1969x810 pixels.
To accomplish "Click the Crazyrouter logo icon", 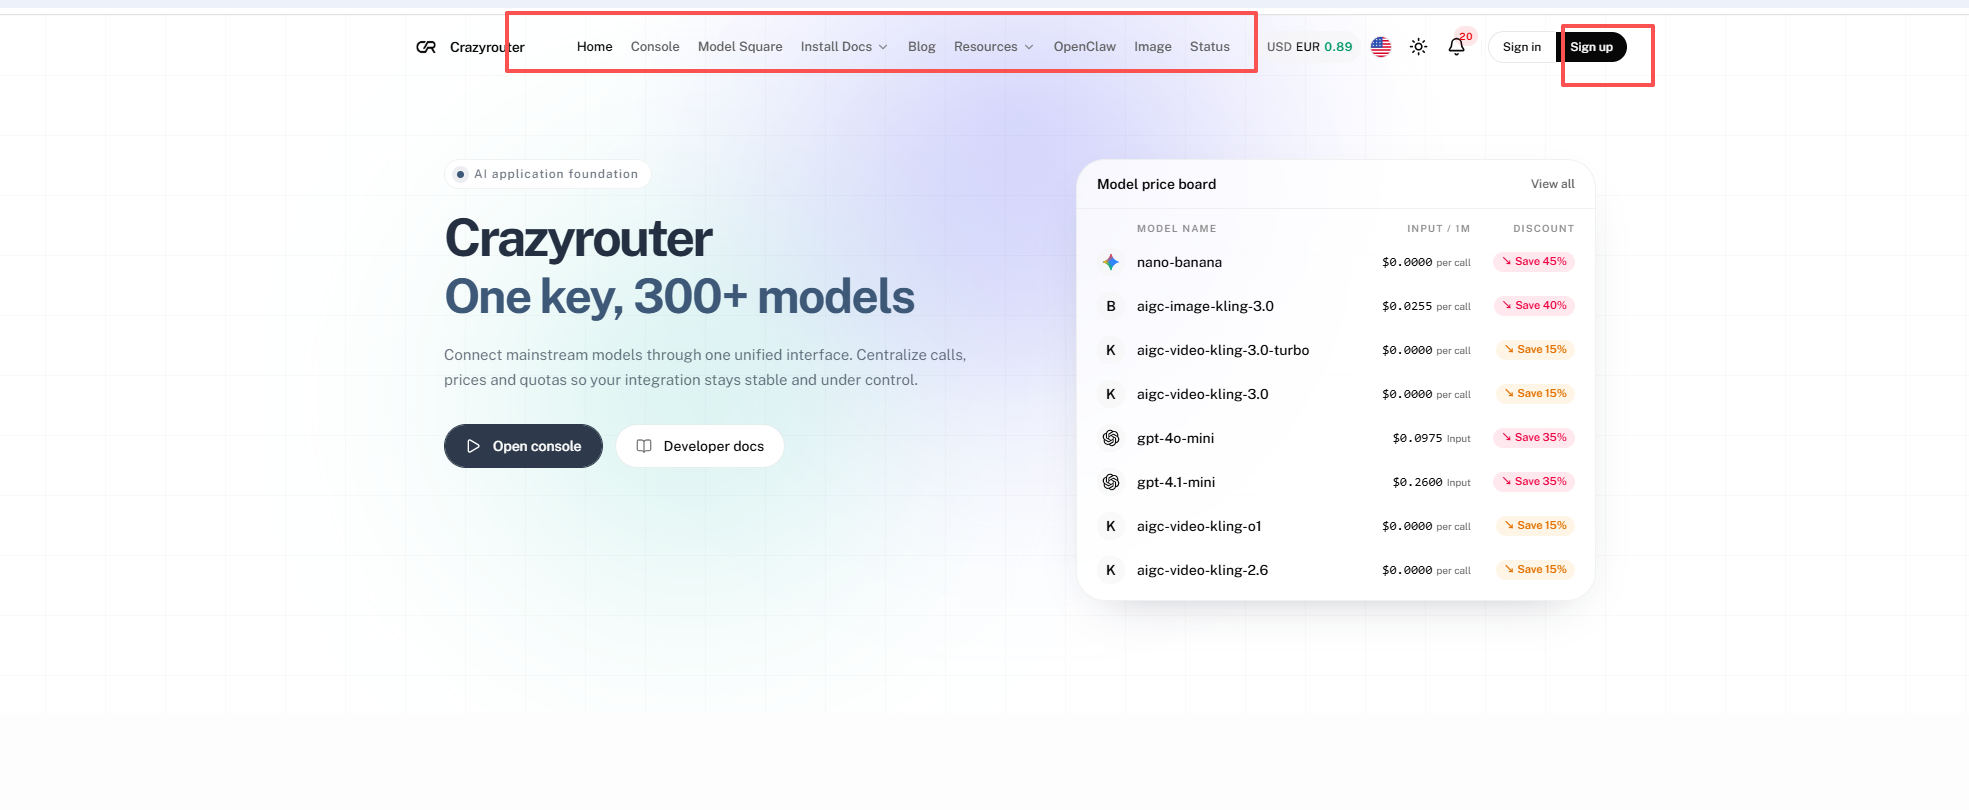I will coord(426,47).
